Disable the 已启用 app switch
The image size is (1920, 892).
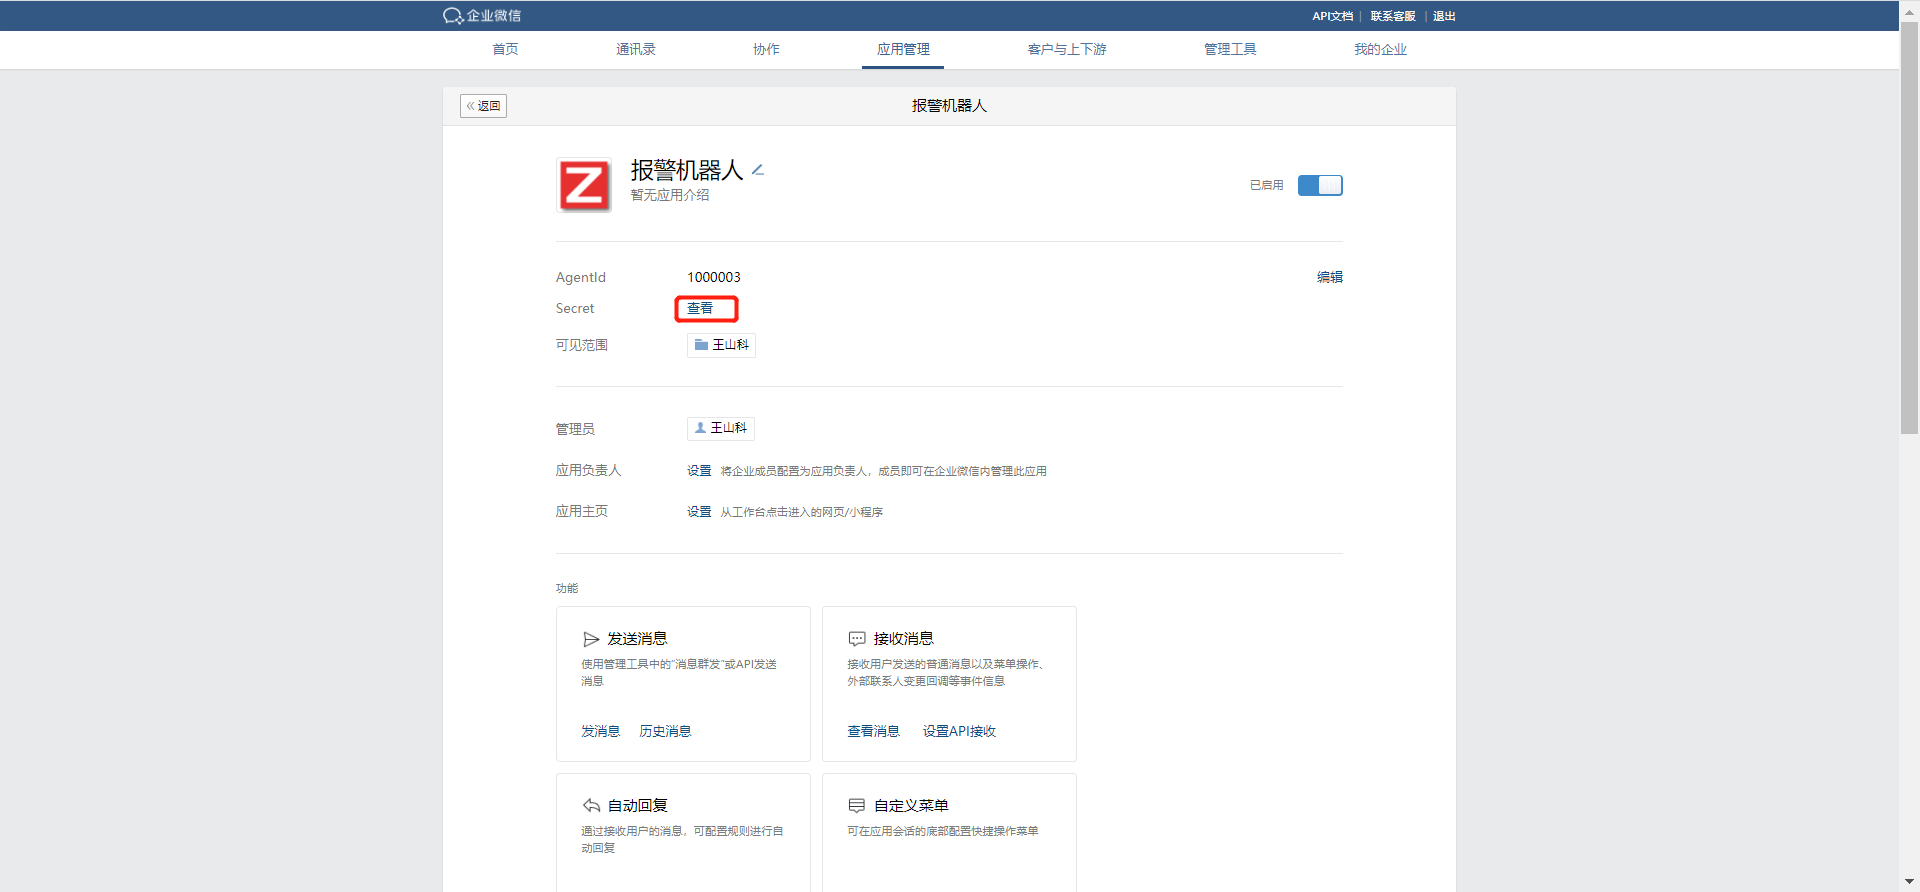coord(1320,185)
